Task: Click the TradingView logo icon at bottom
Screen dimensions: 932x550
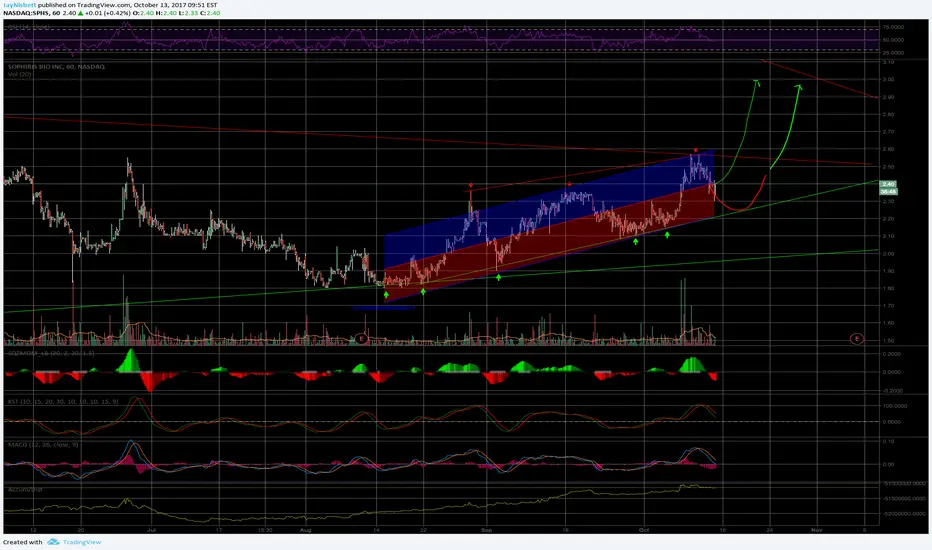Action: [x=53, y=542]
